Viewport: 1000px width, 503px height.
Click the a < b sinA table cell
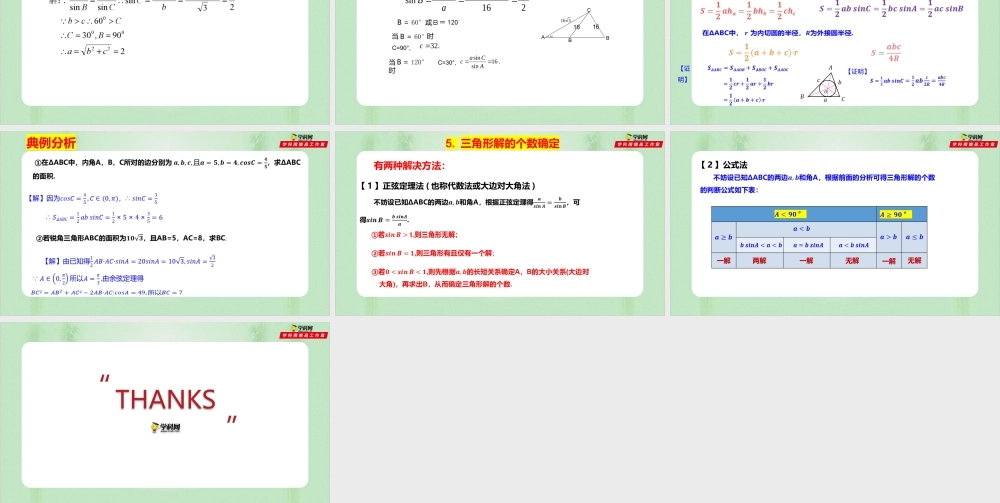click(853, 245)
